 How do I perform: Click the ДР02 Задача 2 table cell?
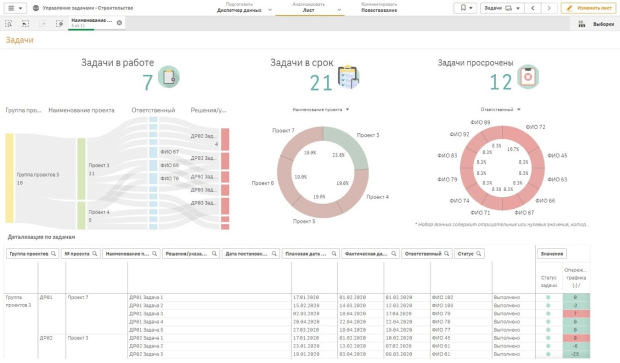tap(209, 346)
